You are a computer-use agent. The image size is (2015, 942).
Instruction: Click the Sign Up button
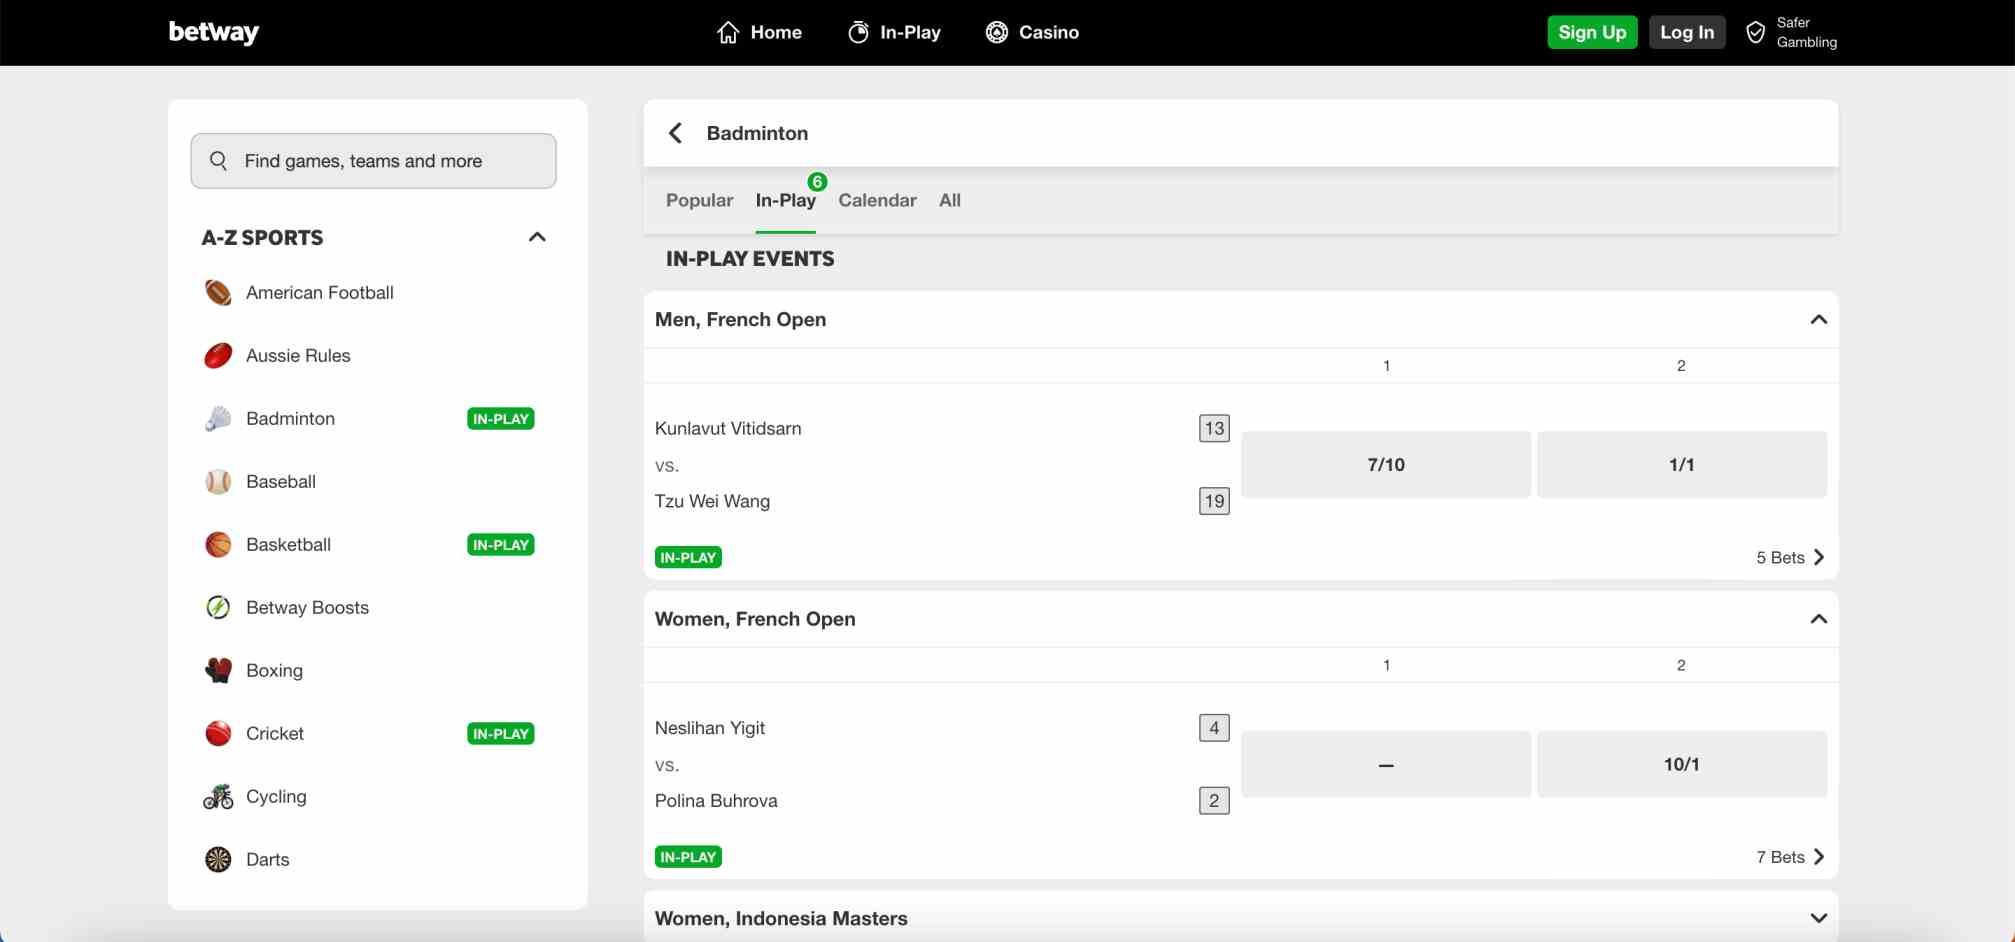[1592, 31]
